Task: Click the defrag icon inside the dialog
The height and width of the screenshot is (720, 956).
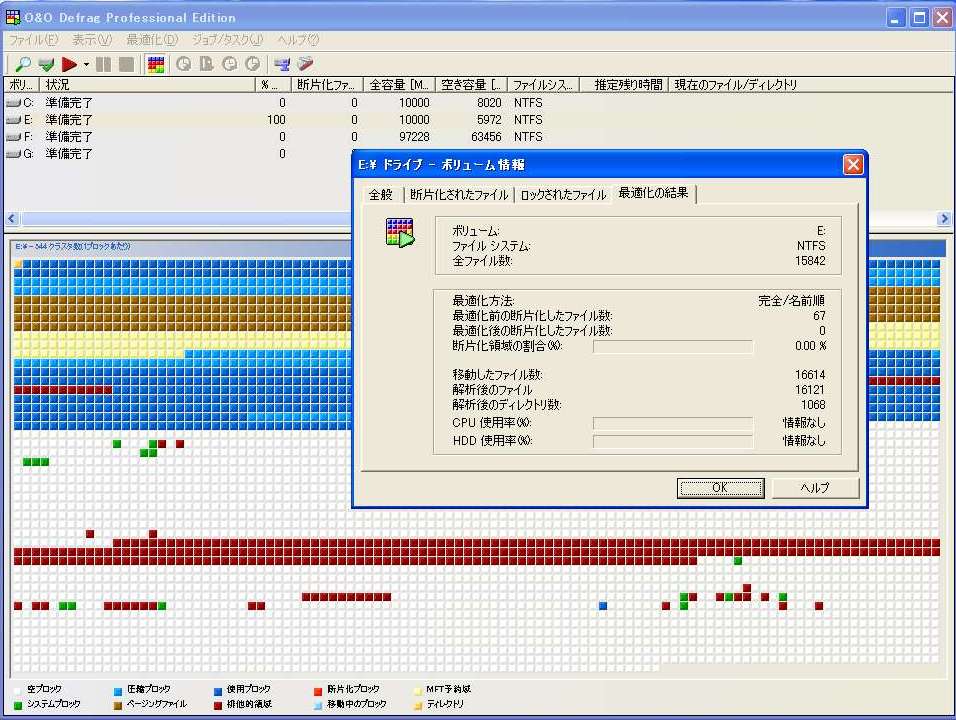Action: click(400, 233)
